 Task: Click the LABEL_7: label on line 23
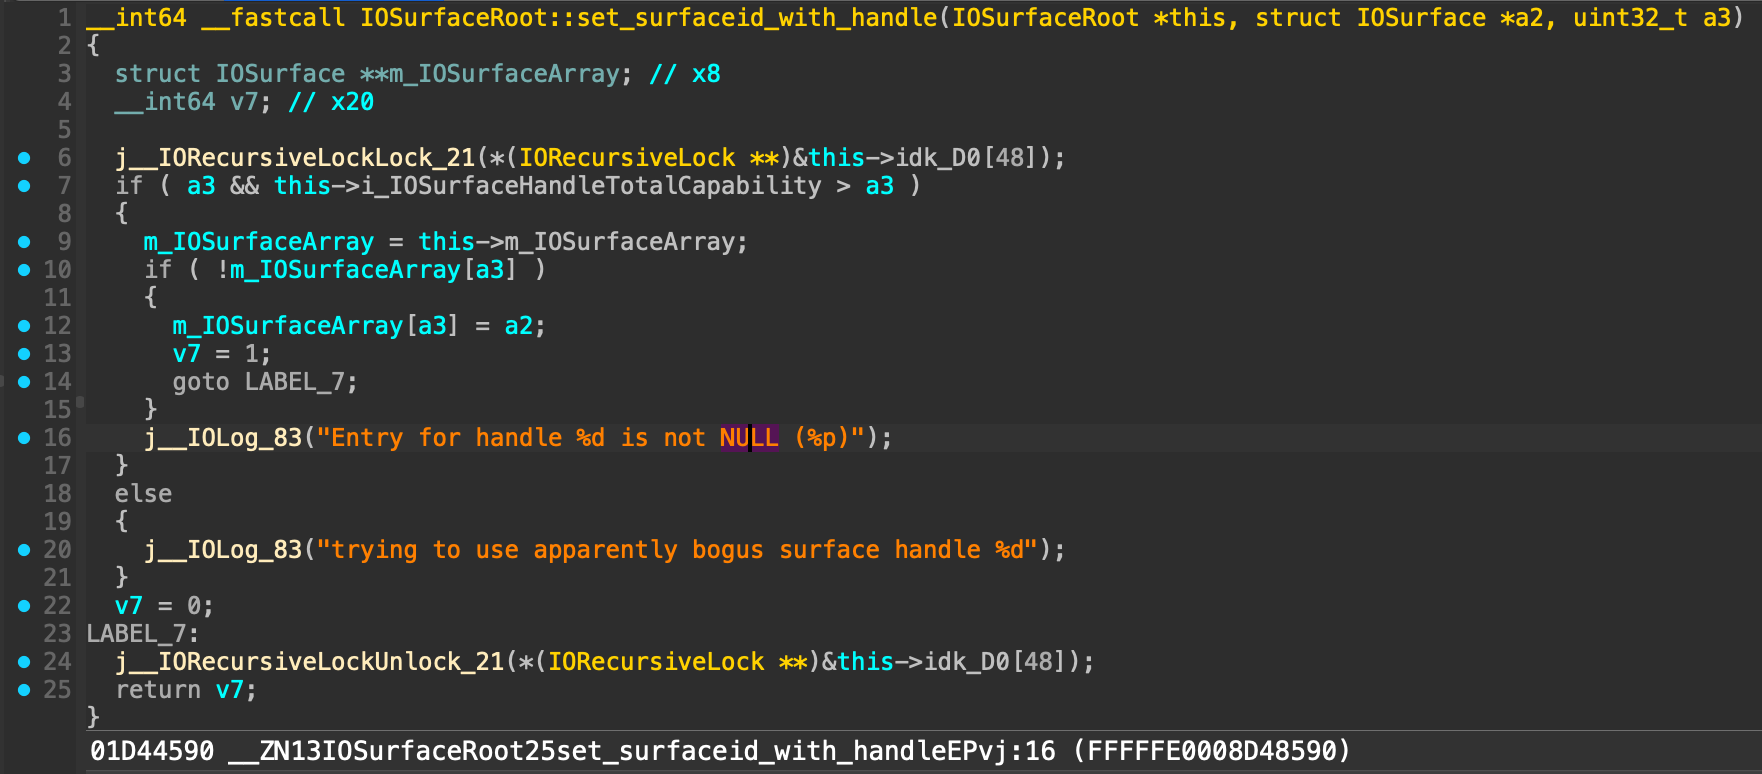143,634
